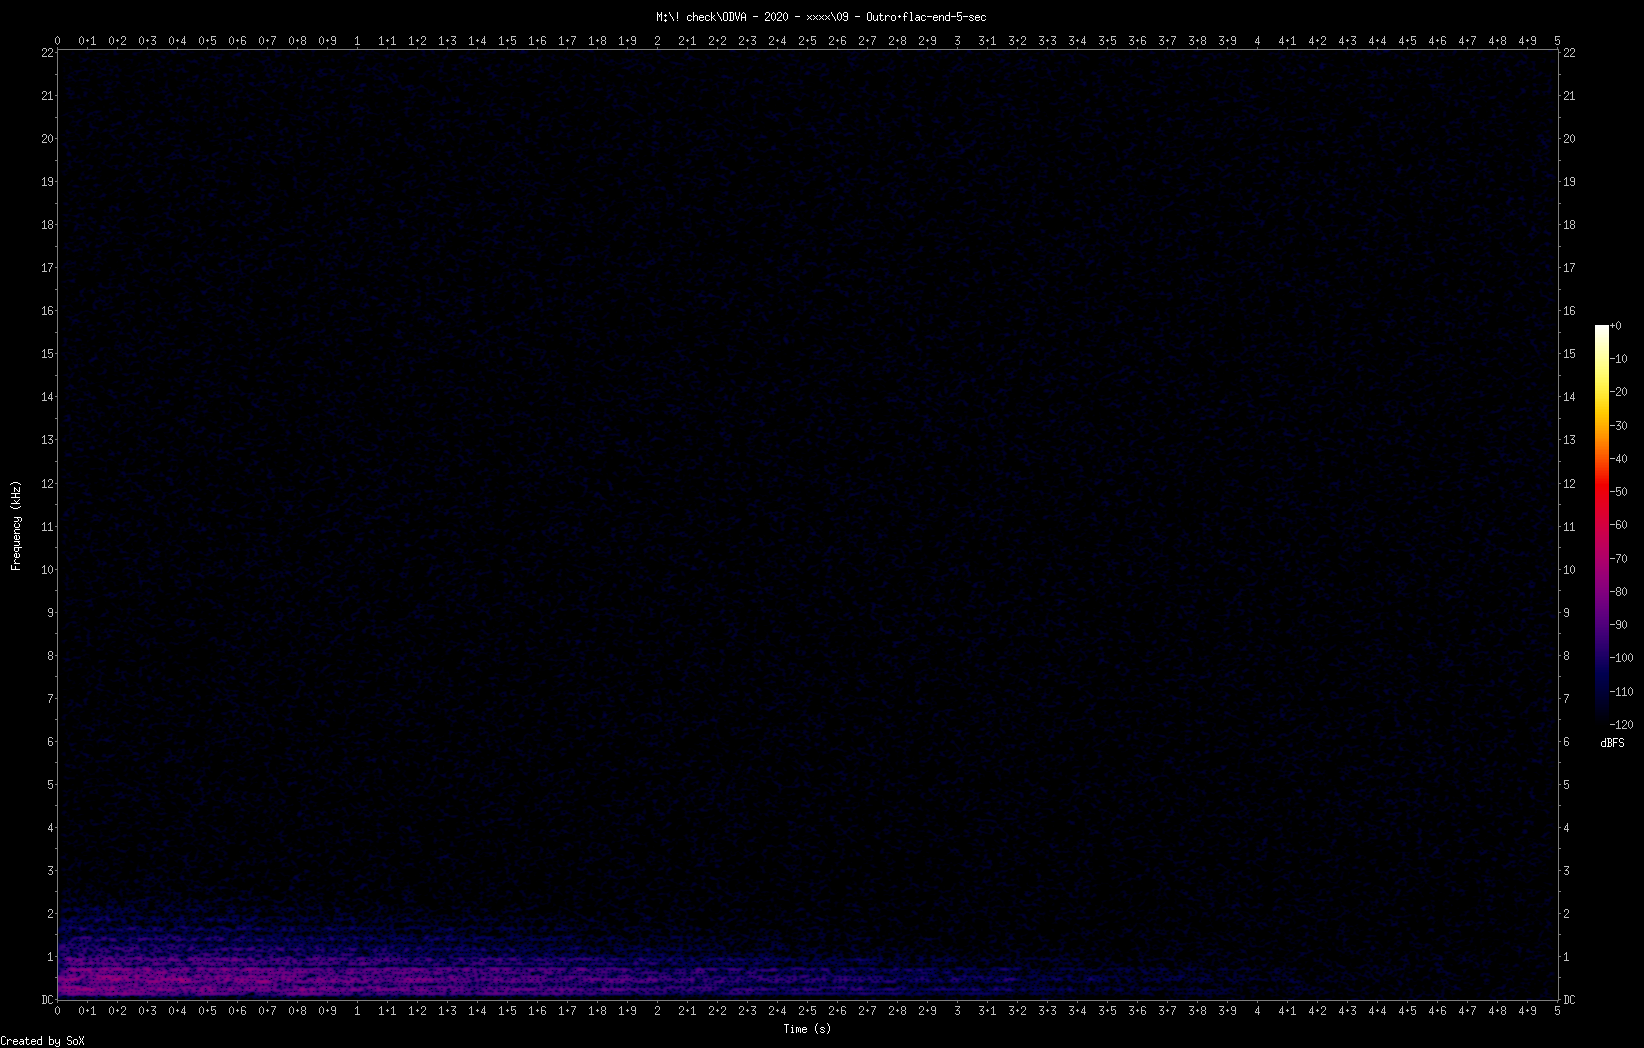Click the "-30" legend value
The width and height of the screenshot is (1644, 1048).
[x=1619, y=426]
